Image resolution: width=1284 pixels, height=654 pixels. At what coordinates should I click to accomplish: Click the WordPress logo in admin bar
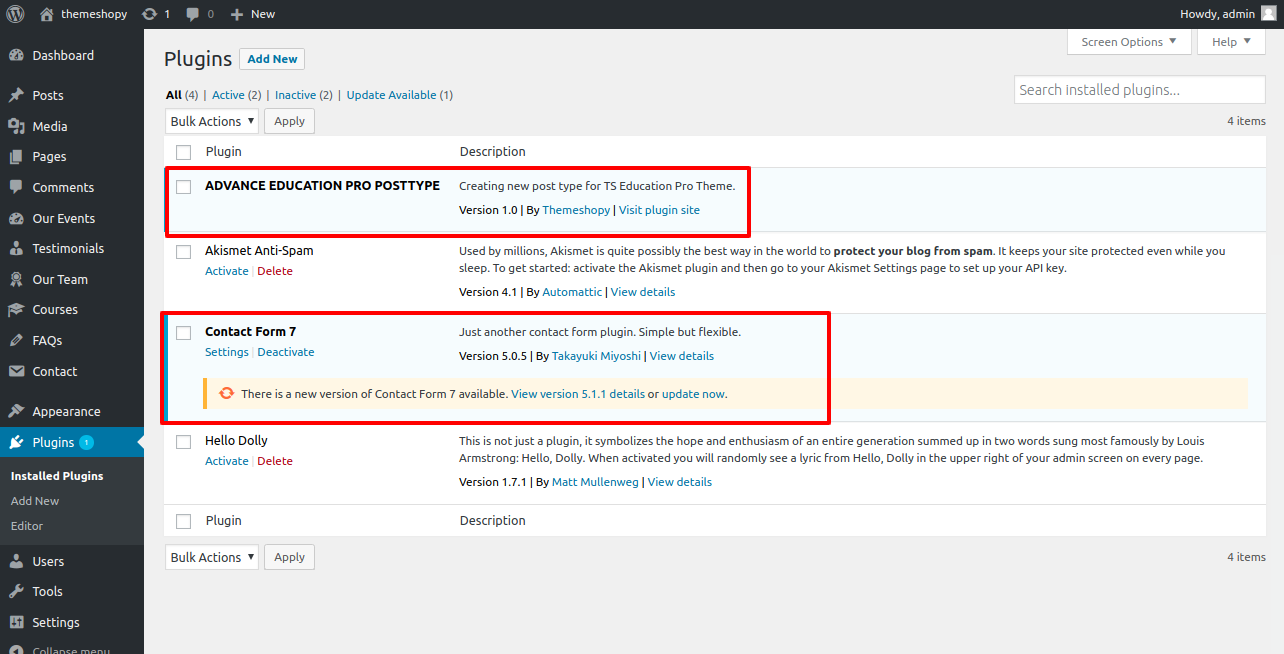point(15,14)
